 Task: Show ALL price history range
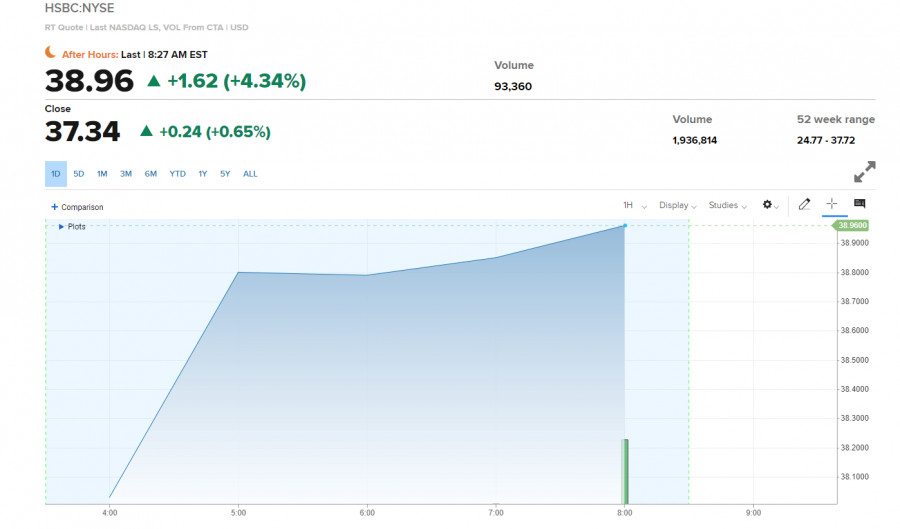250,174
